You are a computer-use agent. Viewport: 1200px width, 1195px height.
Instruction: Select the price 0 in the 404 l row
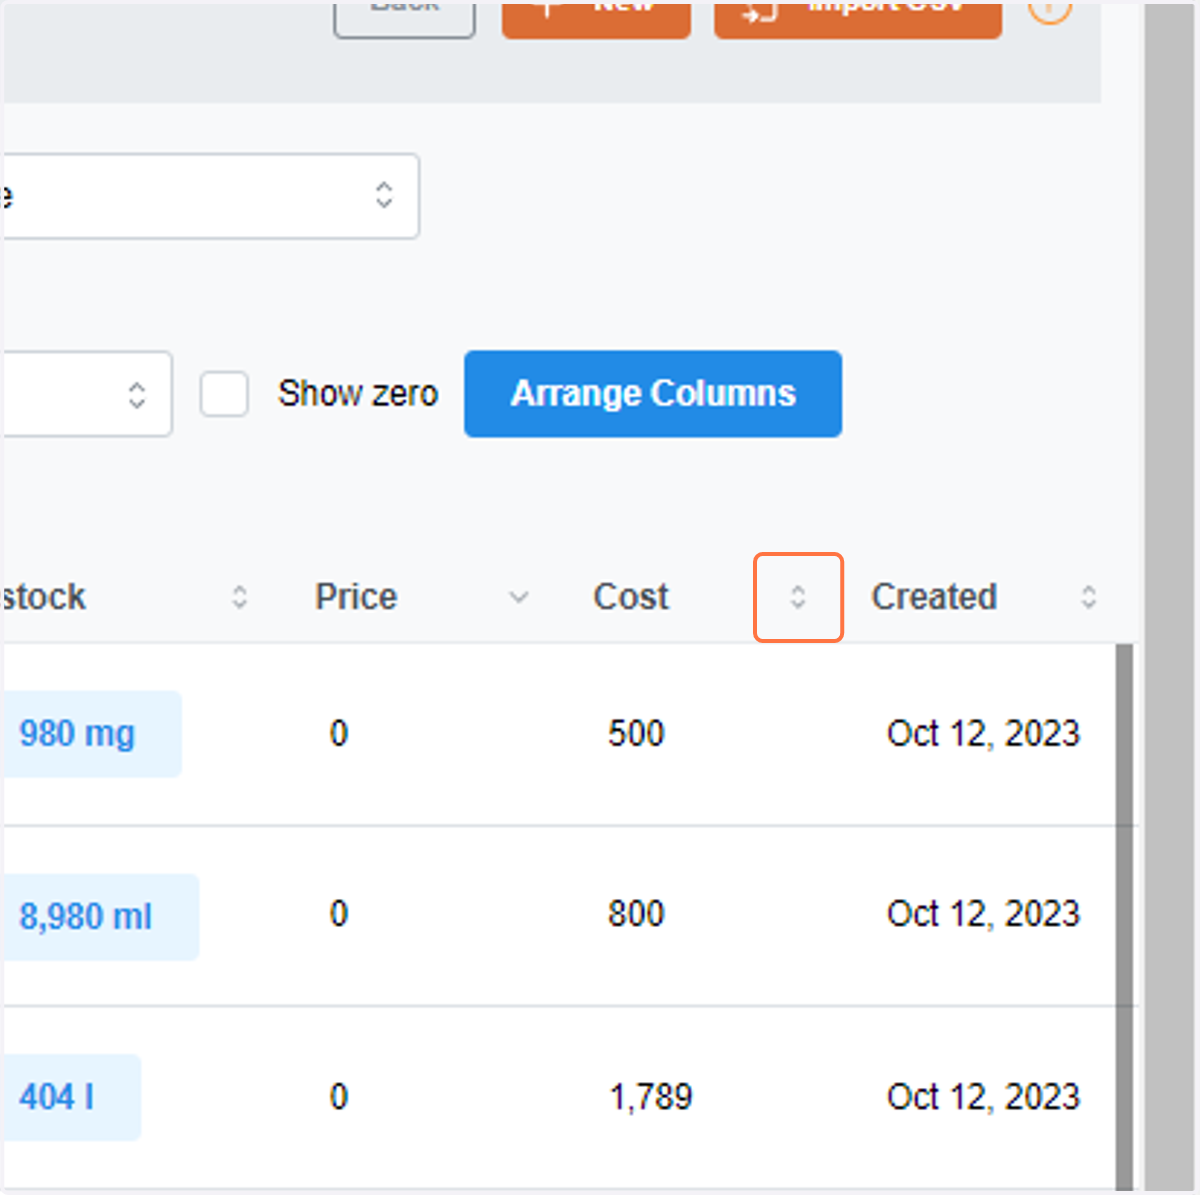click(339, 1097)
